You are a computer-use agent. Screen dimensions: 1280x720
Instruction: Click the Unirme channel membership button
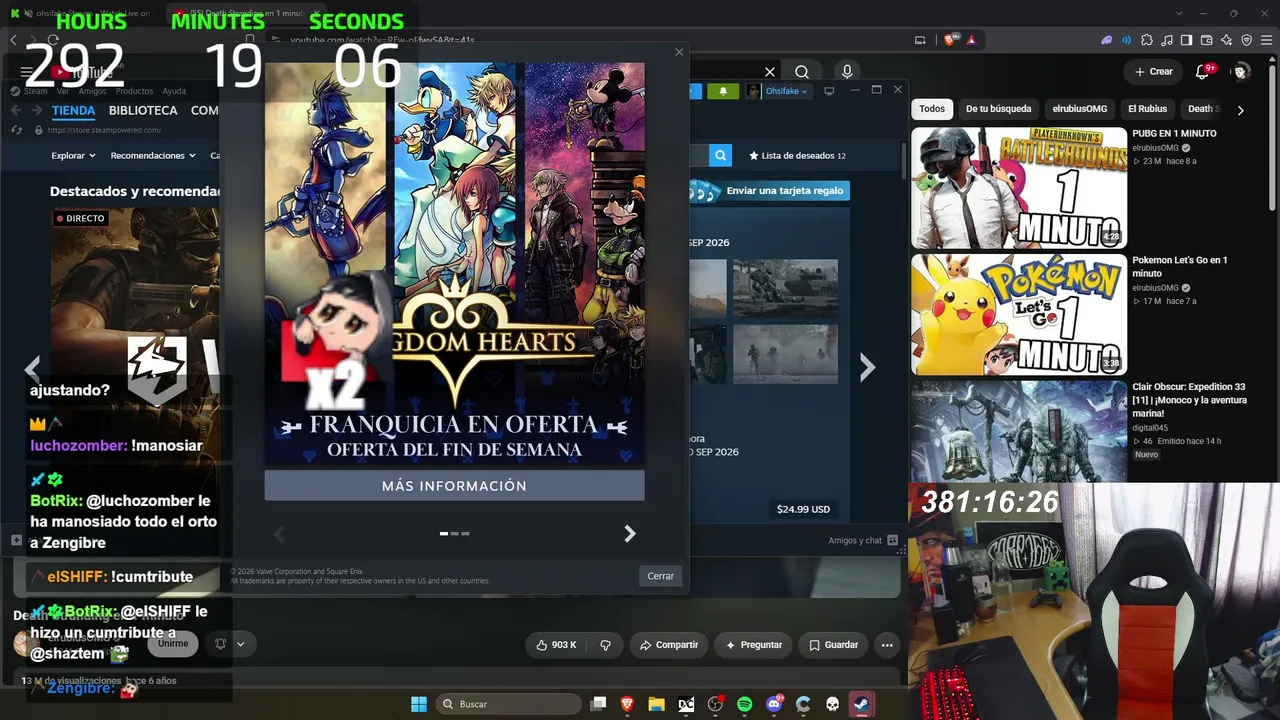click(x=173, y=644)
